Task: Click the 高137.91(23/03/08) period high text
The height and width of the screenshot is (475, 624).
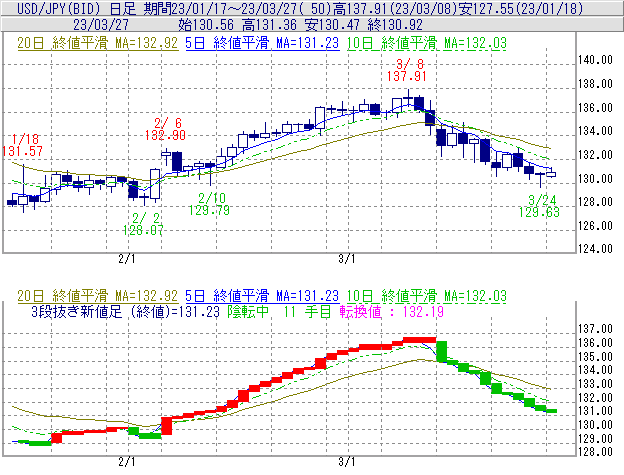Action: click(x=396, y=8)
